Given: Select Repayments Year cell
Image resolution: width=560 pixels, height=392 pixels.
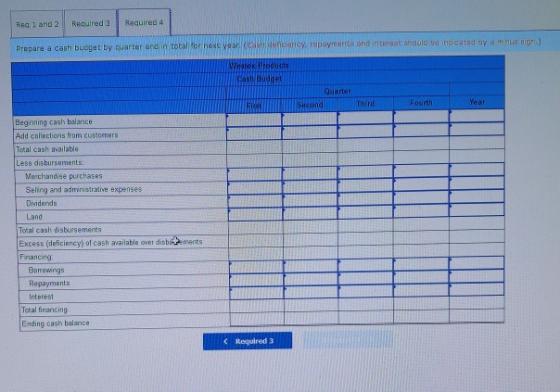Looking at the screenshot, I should coord(477,276).
